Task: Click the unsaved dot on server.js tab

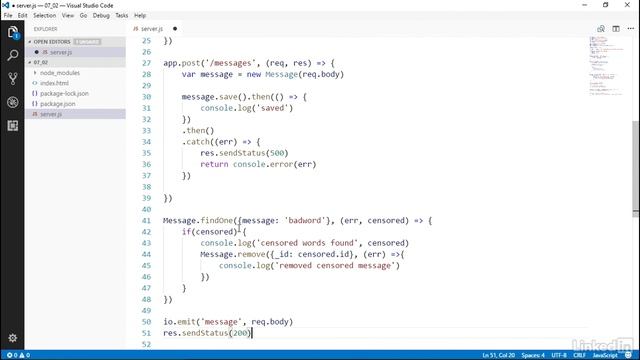Action: click(x=175, y=29)
